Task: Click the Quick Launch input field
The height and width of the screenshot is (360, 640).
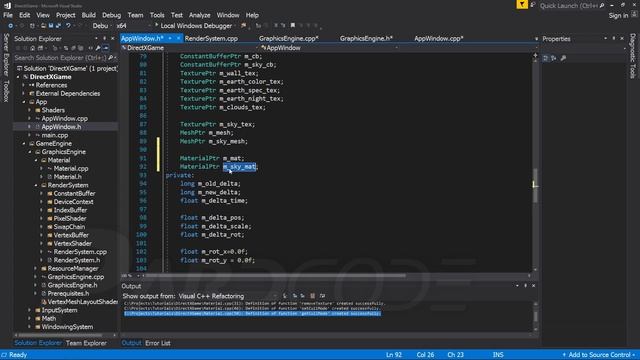Action: pos(569,6)
